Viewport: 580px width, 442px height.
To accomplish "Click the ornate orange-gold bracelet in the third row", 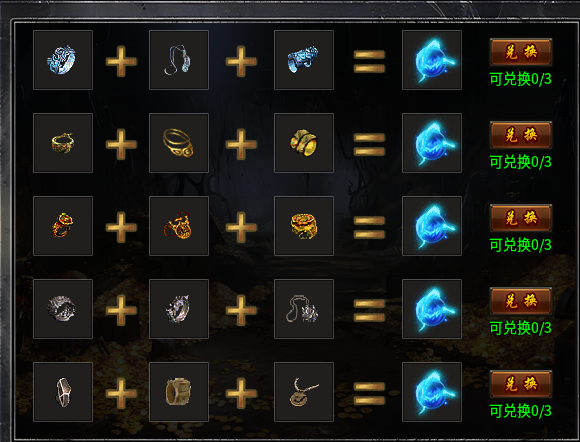I will pyautogui.click(x=304, y=226).
